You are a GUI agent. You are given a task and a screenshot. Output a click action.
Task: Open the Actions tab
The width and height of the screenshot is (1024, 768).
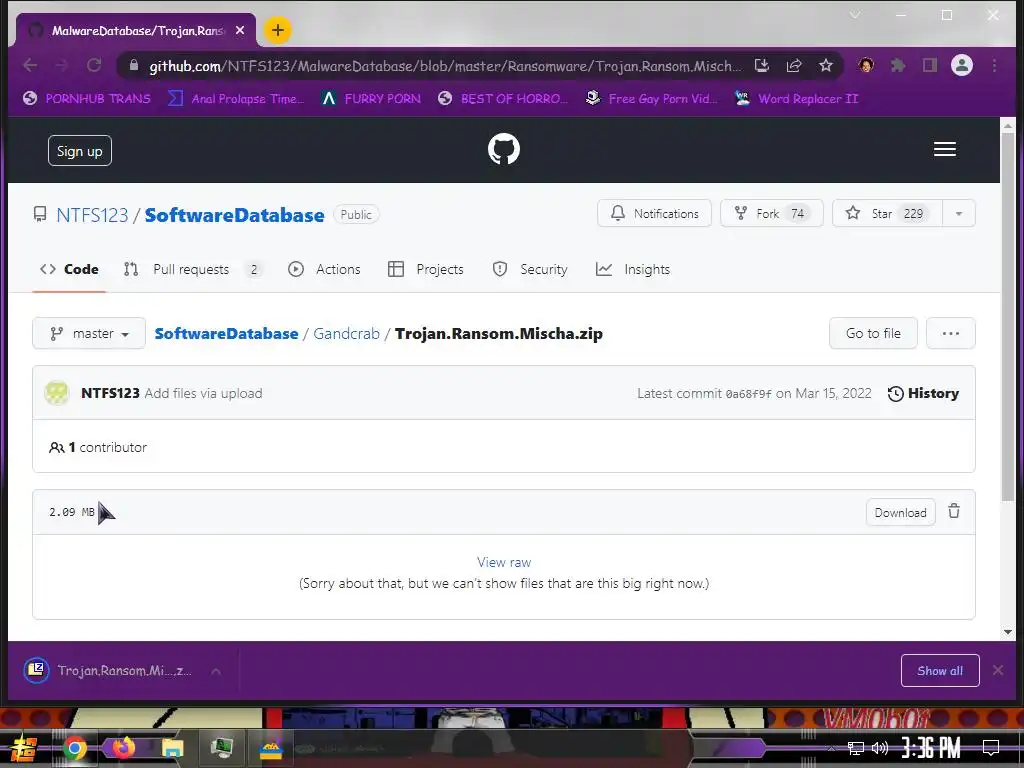[325, 269]
